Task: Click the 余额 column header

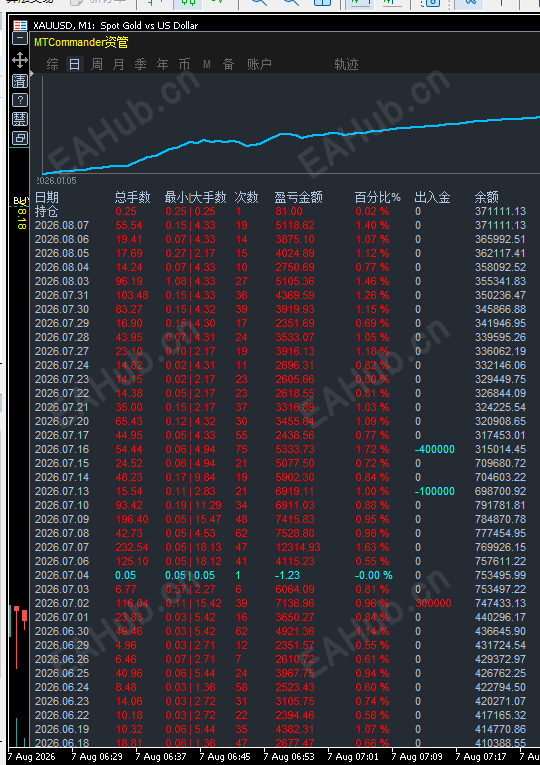Action: 487,197
